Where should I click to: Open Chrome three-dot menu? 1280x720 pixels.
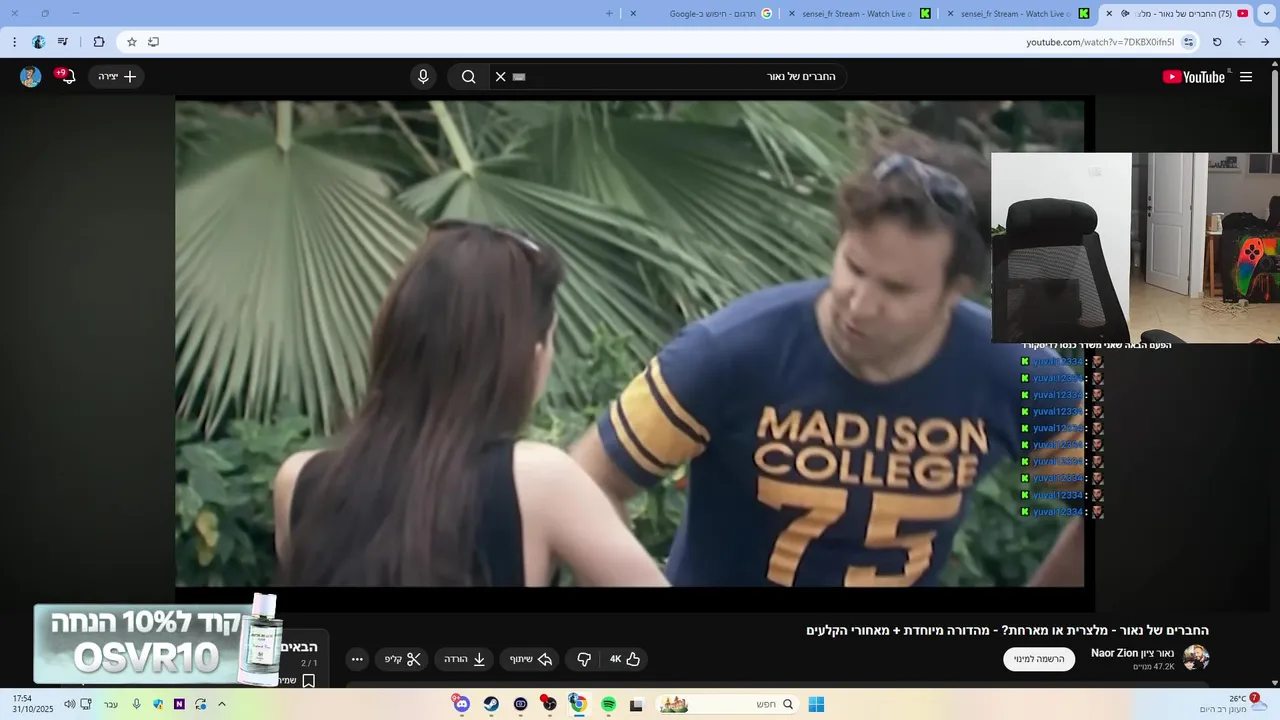click(x=14, y=42)
